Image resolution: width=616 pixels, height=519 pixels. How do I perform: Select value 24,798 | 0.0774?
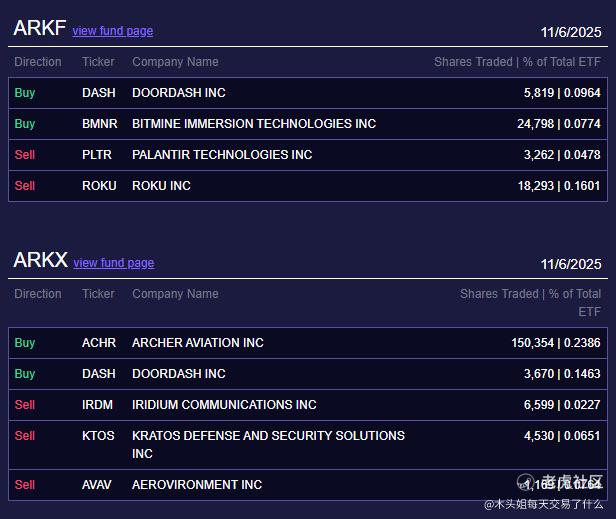(x=559, y=124)
